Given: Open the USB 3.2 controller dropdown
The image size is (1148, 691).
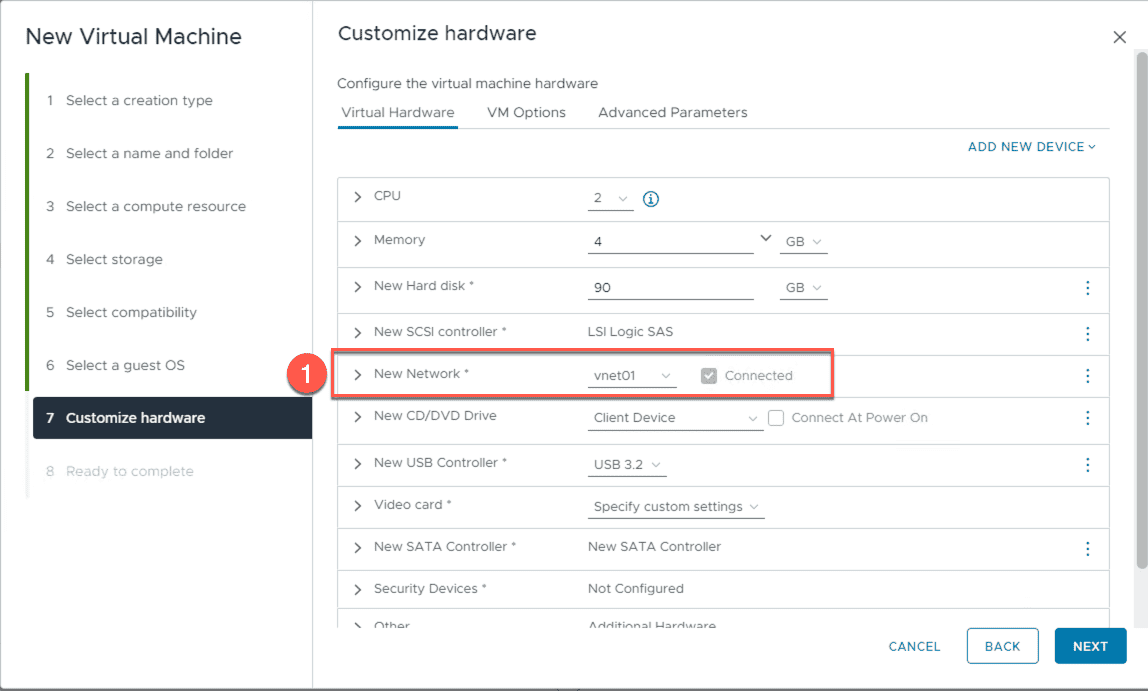Looking at the screenshot, I should pos(627,465).
